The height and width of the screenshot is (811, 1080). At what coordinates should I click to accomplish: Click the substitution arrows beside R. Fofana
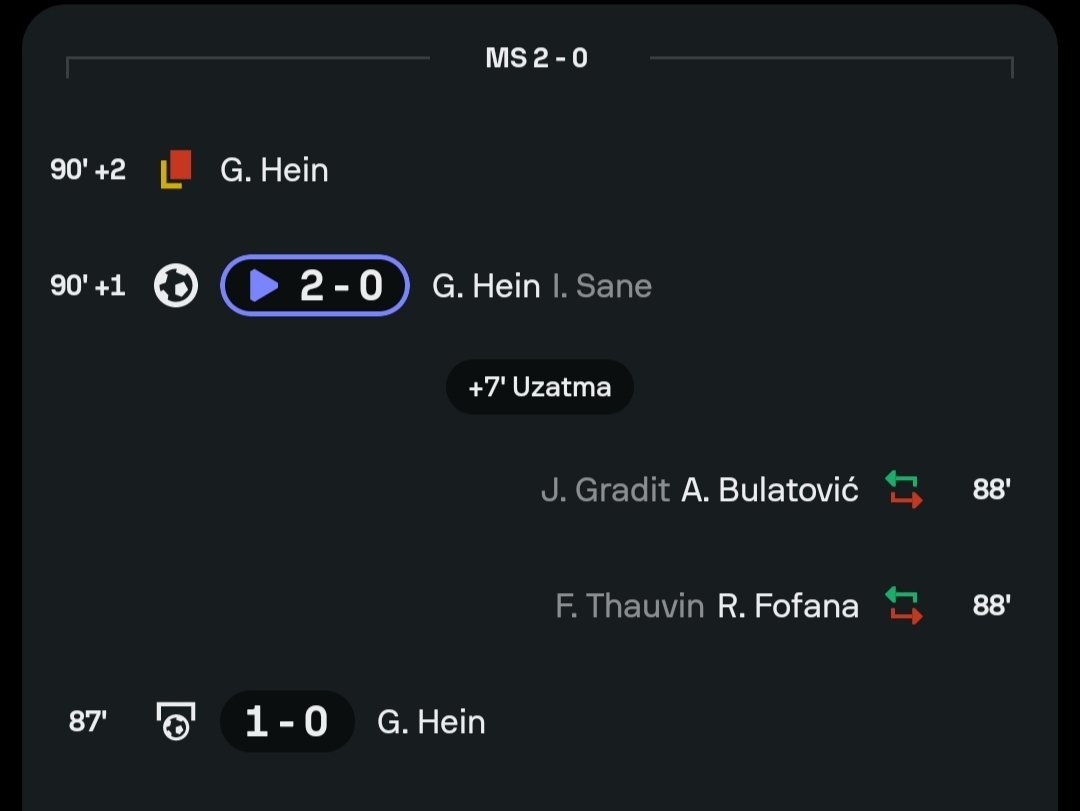tap(903, 606)
